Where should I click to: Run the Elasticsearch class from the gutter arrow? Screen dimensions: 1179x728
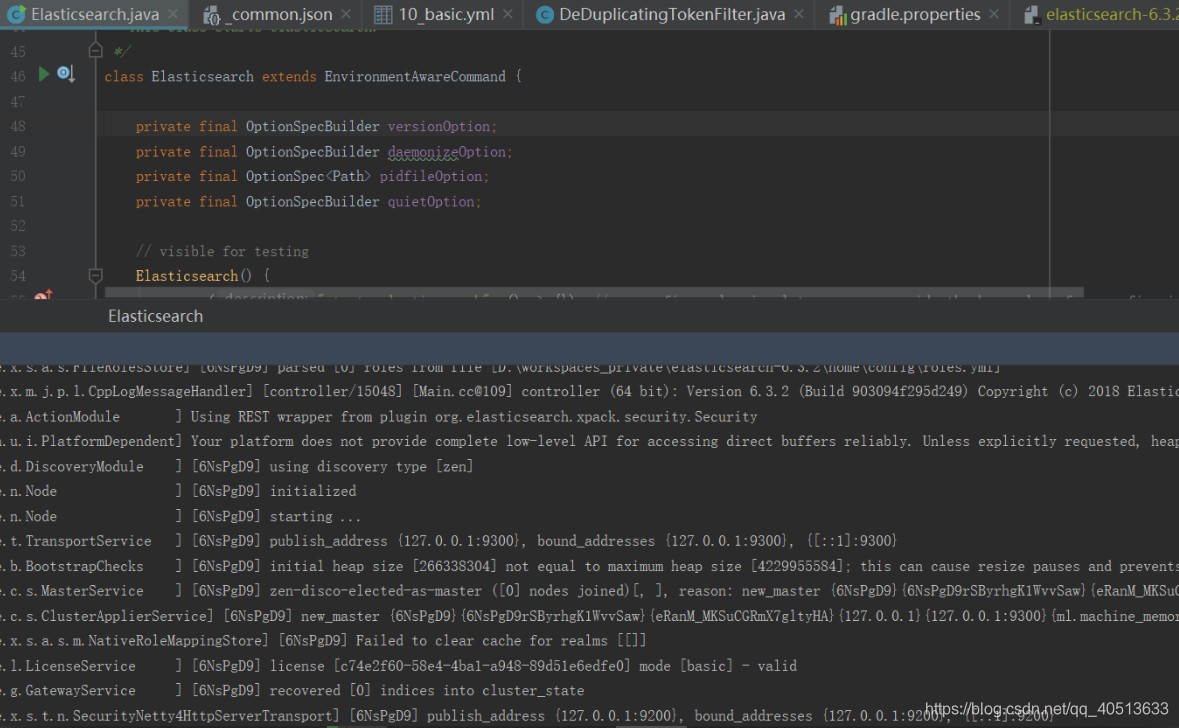pyautogui.click(x=44, y=74)
